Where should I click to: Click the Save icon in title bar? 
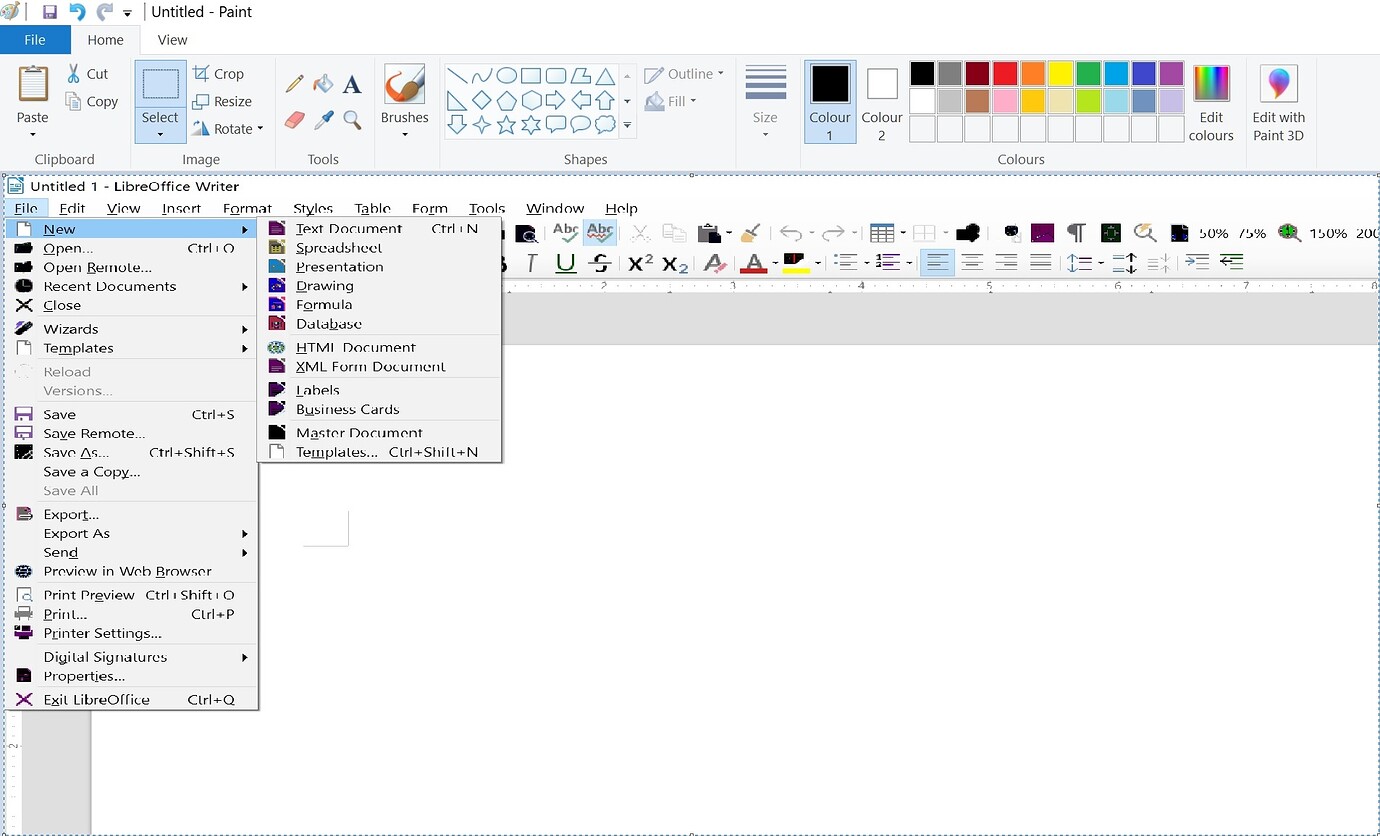50,13
